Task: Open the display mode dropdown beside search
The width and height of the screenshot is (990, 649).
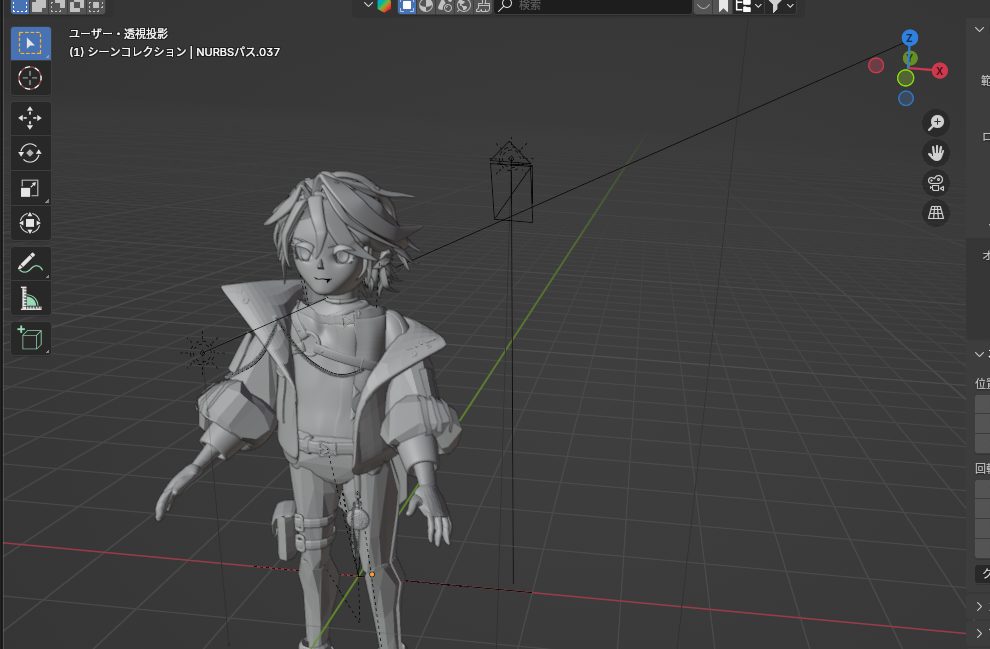Action: point(748,6)
